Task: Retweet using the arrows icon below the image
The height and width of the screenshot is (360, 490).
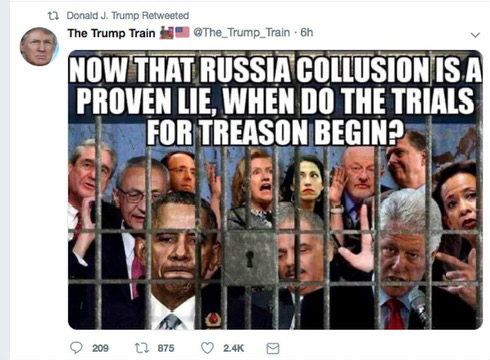Action: click(142, 348)
